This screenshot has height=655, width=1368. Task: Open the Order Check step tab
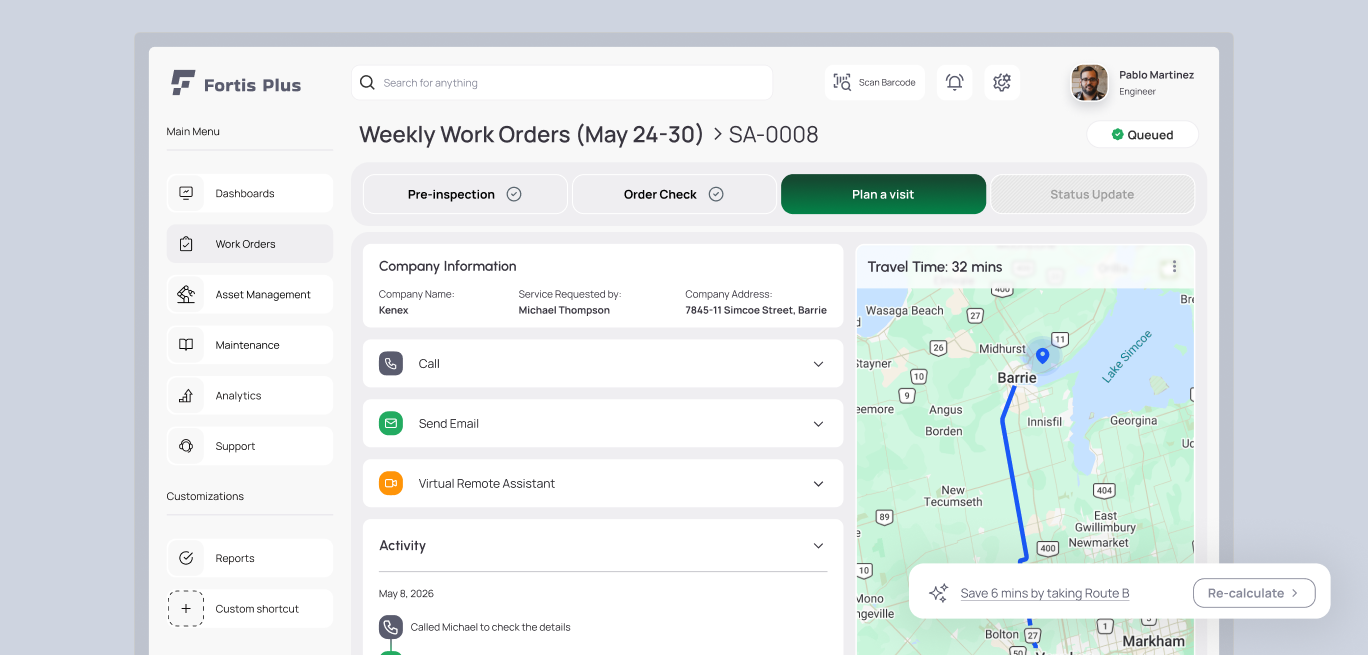(674, 194)
